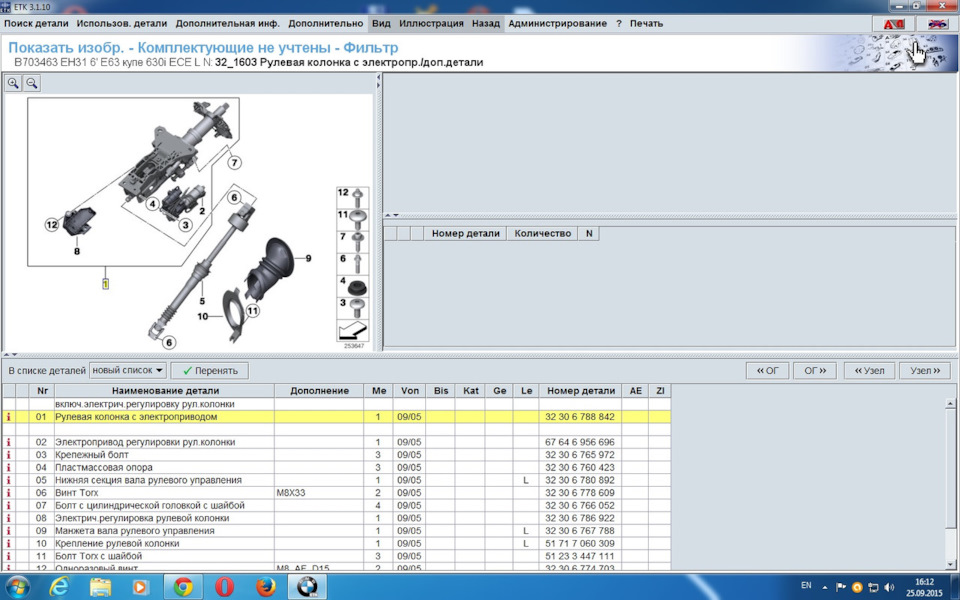This screenshot has height=600, width=960.
Task: Switch to the BMW ETK taskbar app
Action: pyautogui.click(x=309, y=587)
